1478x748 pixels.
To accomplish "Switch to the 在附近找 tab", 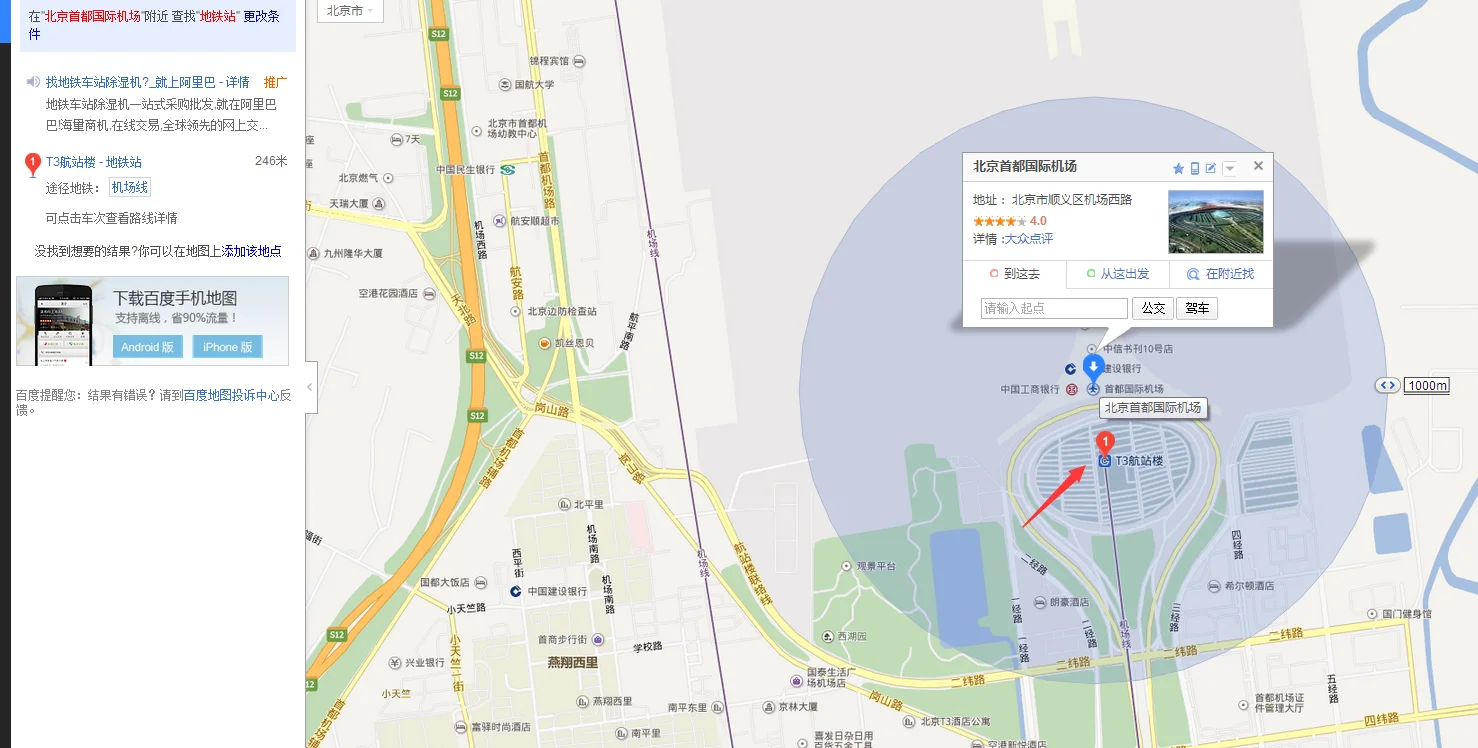I will pos(1221,274).
